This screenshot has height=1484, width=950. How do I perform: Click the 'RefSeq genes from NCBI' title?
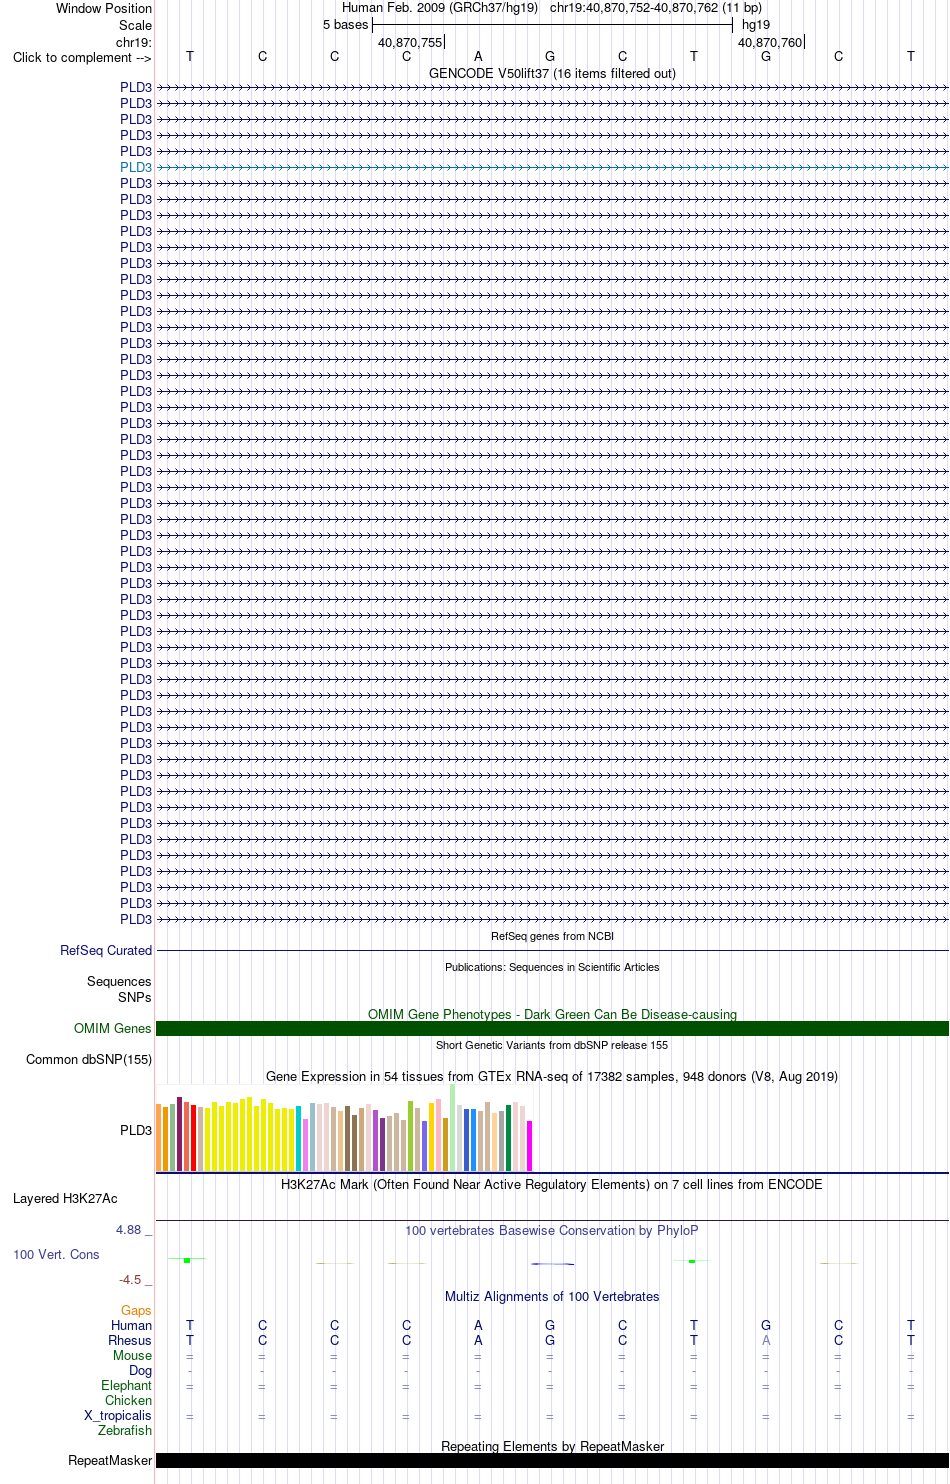click(552, 936)
